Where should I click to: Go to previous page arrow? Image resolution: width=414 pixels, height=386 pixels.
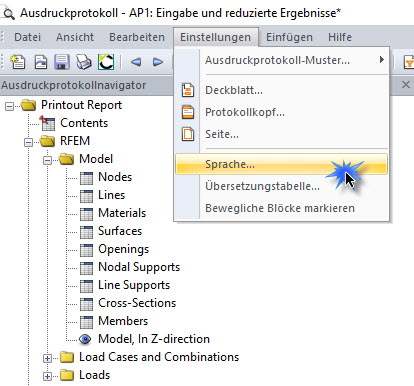[136, 62]
